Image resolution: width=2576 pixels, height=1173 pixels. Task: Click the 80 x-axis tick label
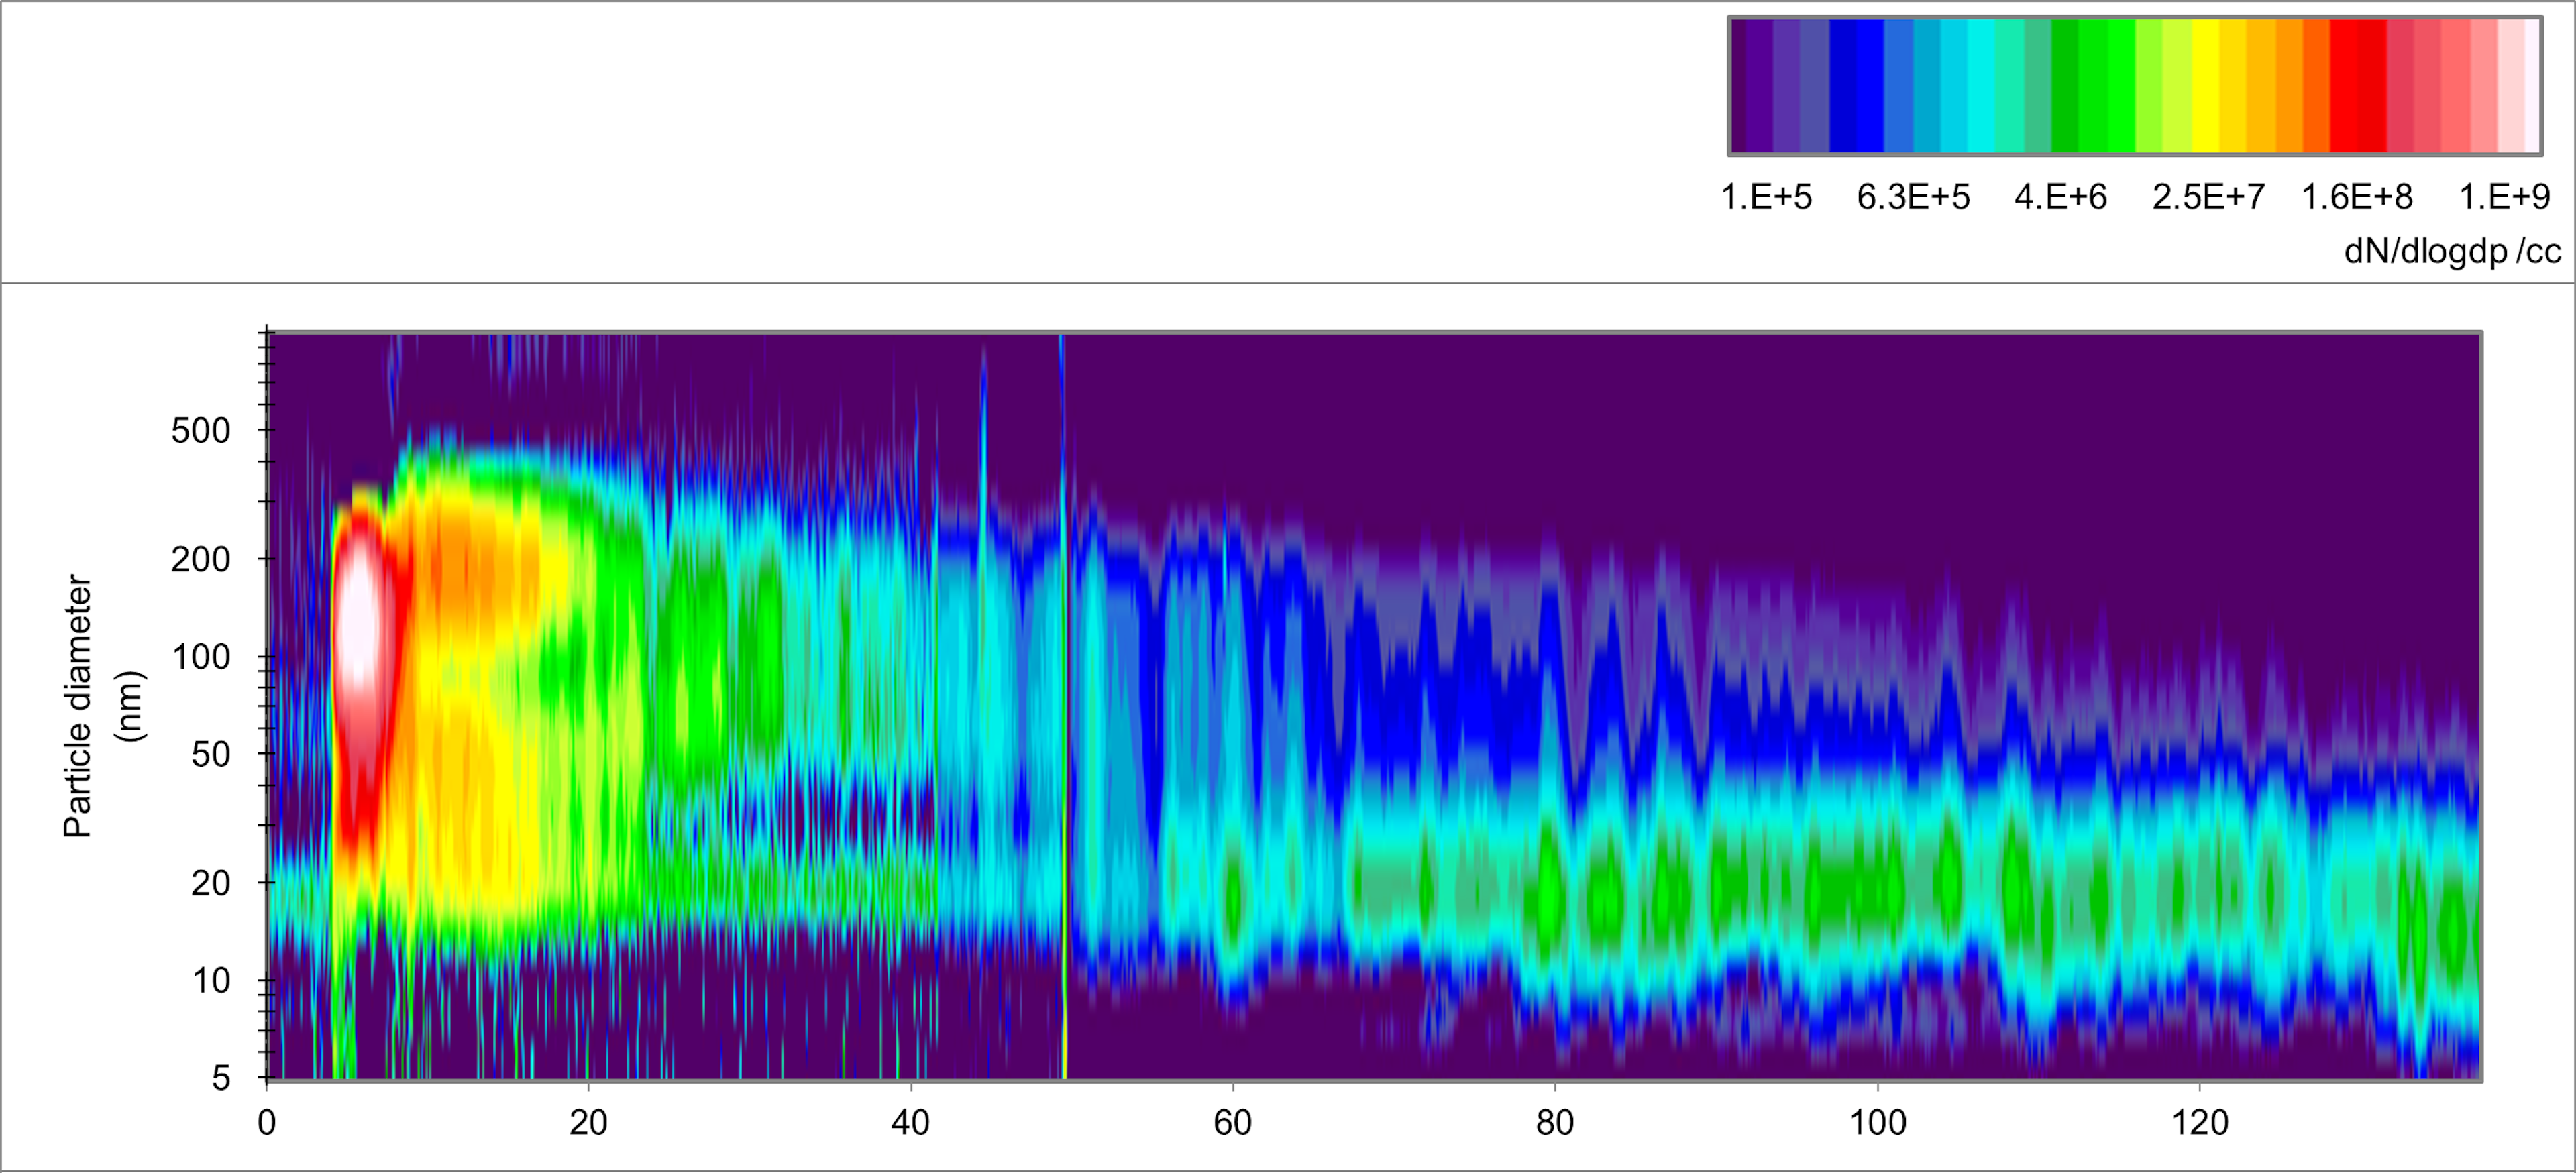[1555, 1123]
